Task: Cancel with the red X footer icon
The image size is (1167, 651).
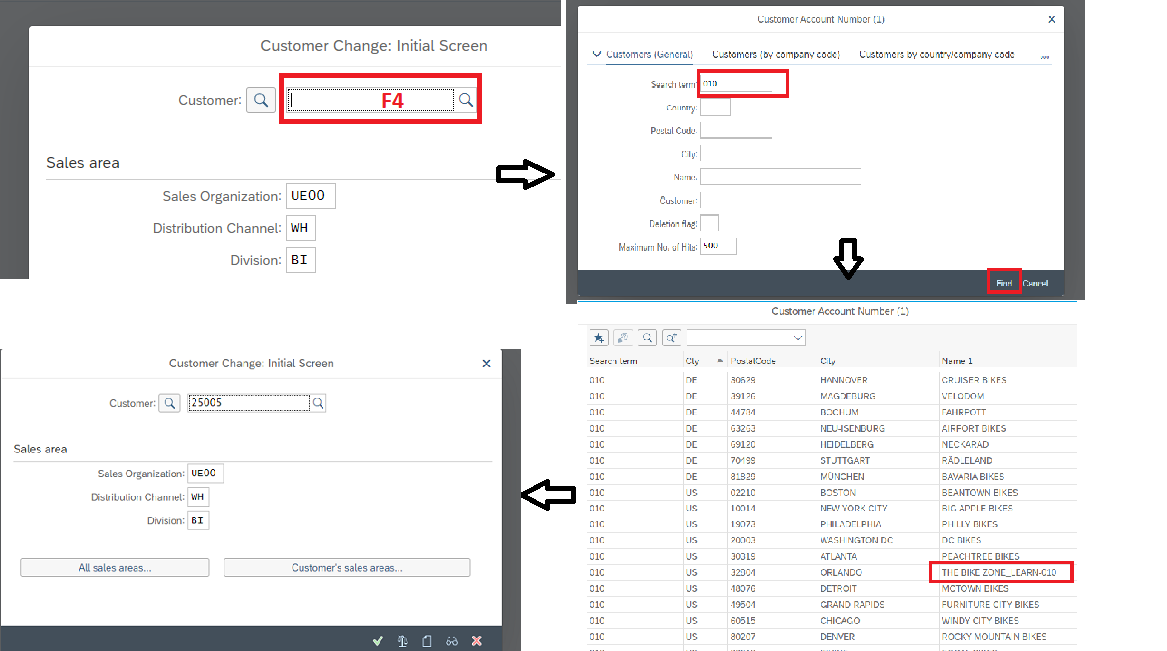Action: point(477,641)
